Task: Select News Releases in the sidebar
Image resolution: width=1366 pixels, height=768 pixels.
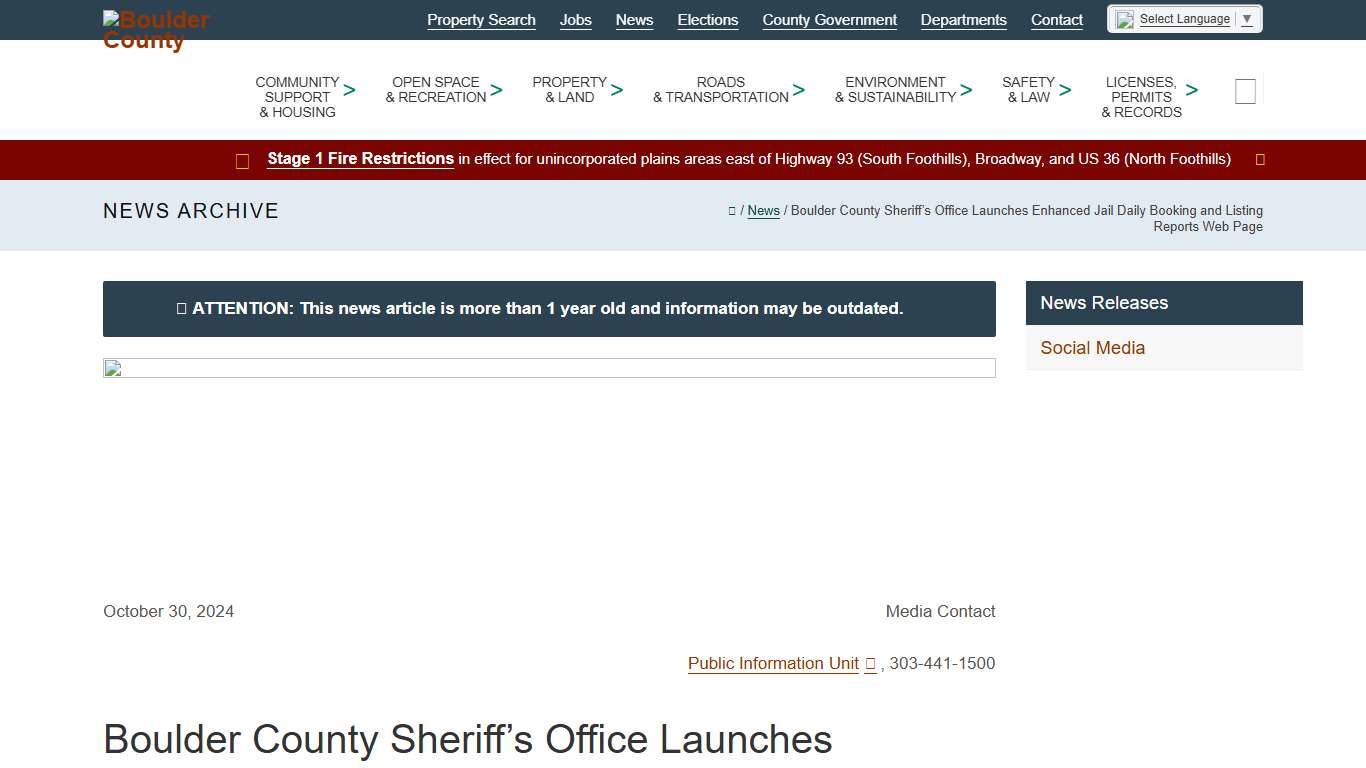Action: tap(1103, 302)
